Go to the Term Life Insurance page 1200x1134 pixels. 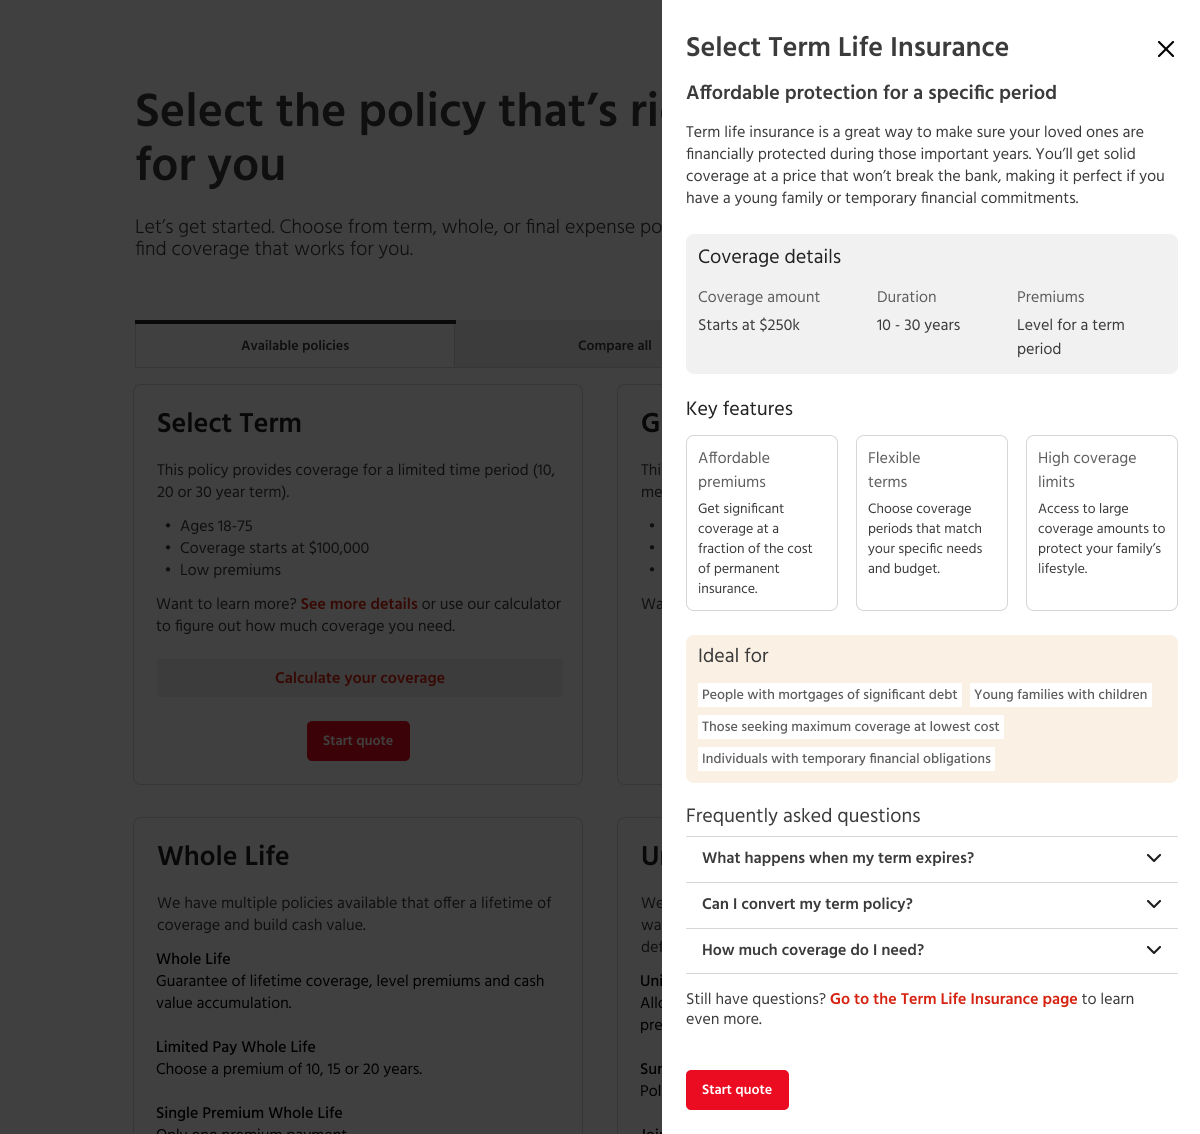coord(953,999)
